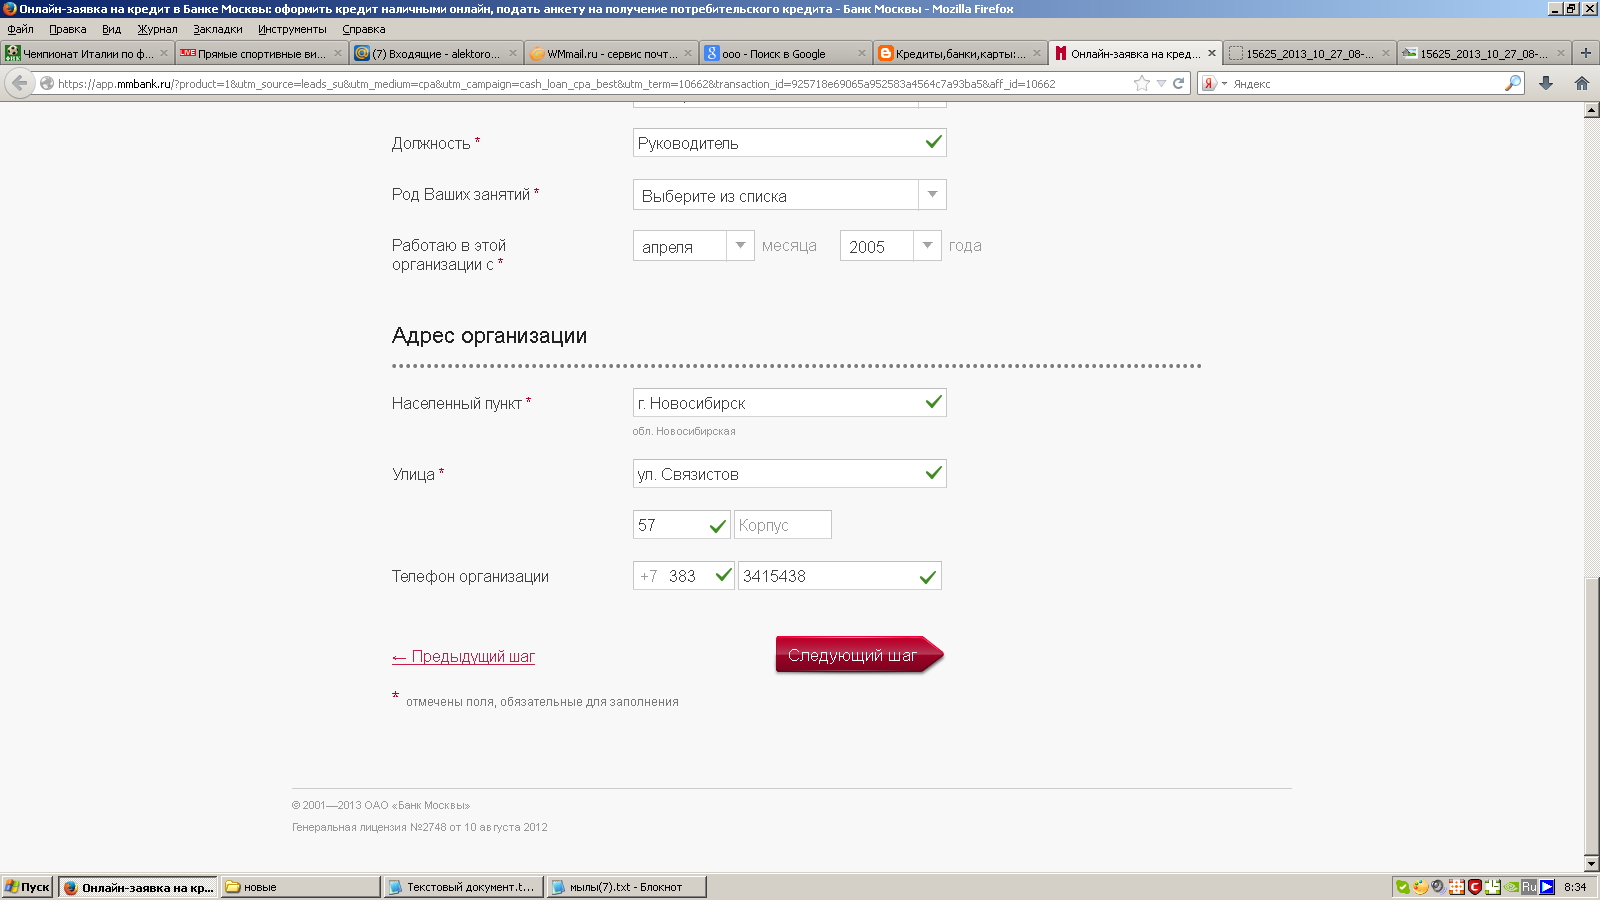Click green checkmark in Должность field
1600x900 pixels.
tap(933, 142)
